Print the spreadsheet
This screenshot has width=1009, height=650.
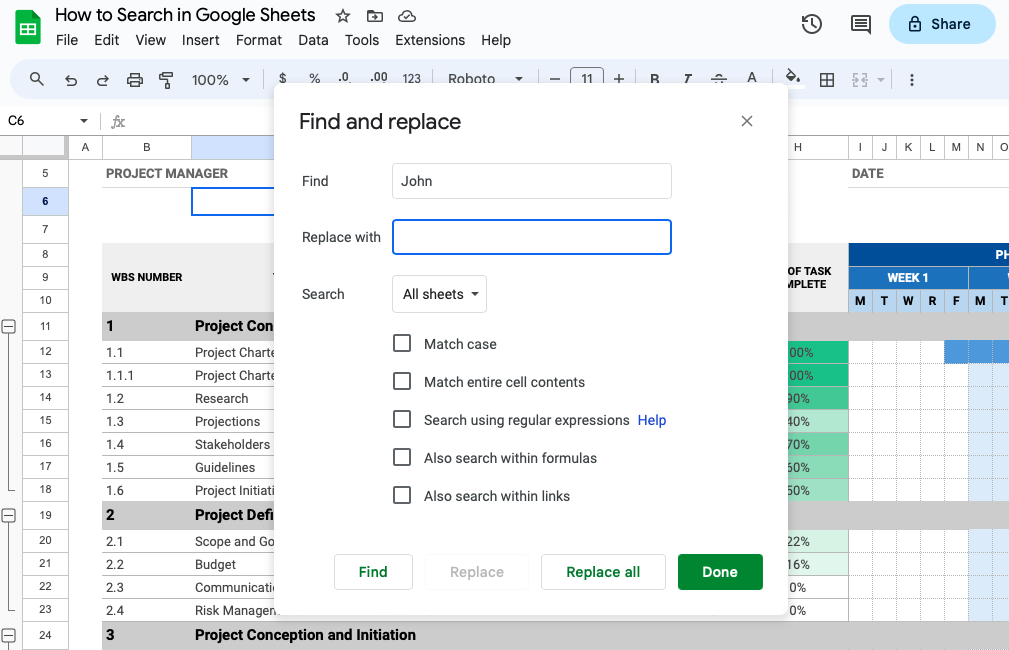(x=134, y=80)
